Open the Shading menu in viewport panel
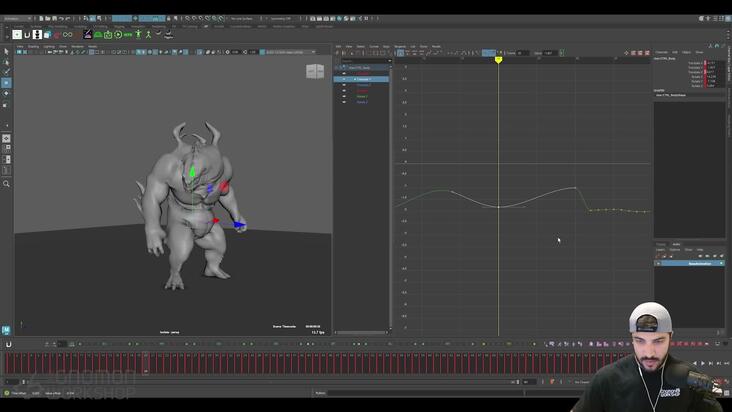Screen dimensions: 732x412 [x=34, y=47]
